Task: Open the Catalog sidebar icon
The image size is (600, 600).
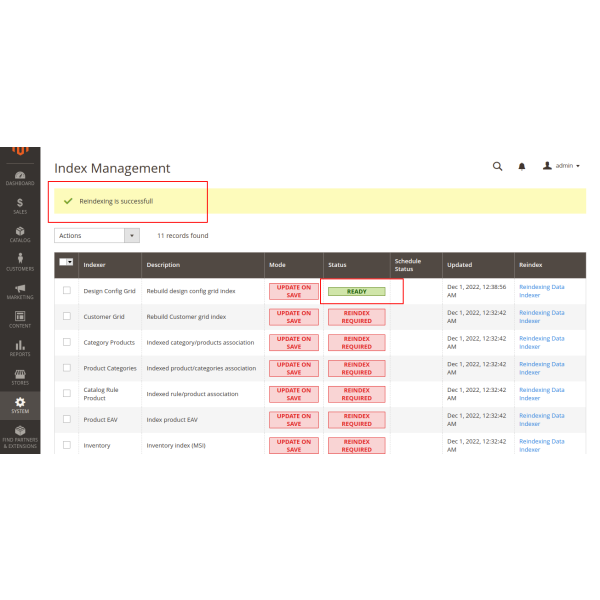Action: pos(20,234)
